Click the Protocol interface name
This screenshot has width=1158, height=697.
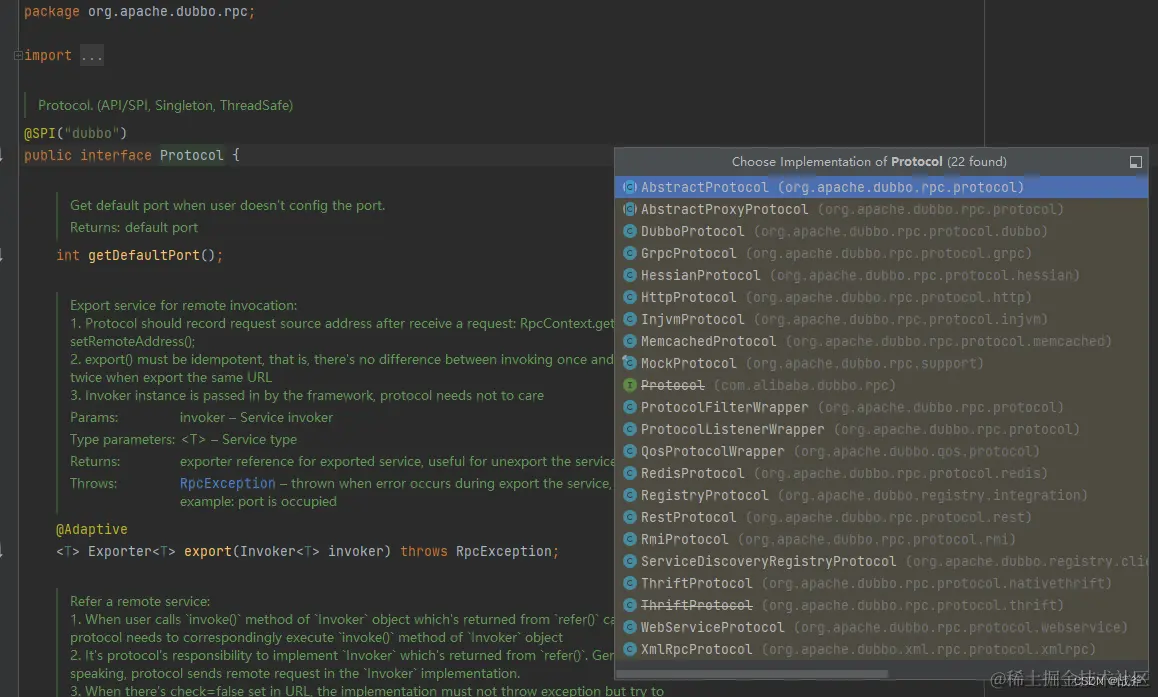[191, 155]
